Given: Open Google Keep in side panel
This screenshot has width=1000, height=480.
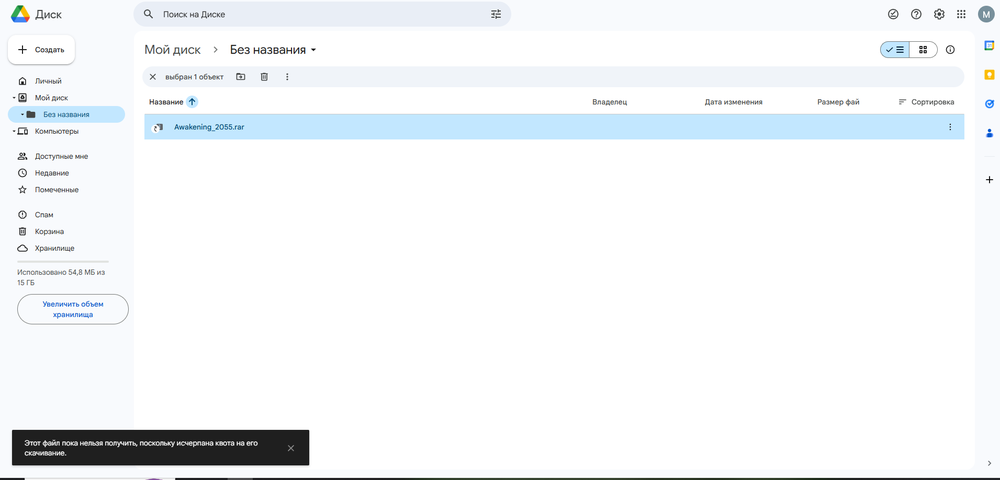Looking at the screenshot, I should (x=989, y=74).
